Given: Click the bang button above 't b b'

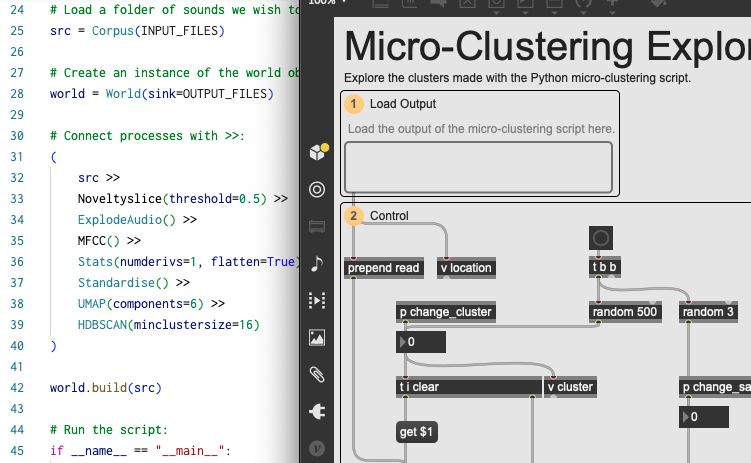Looking at the screenshot, I should pyautogui.click(x=601, y=238).
